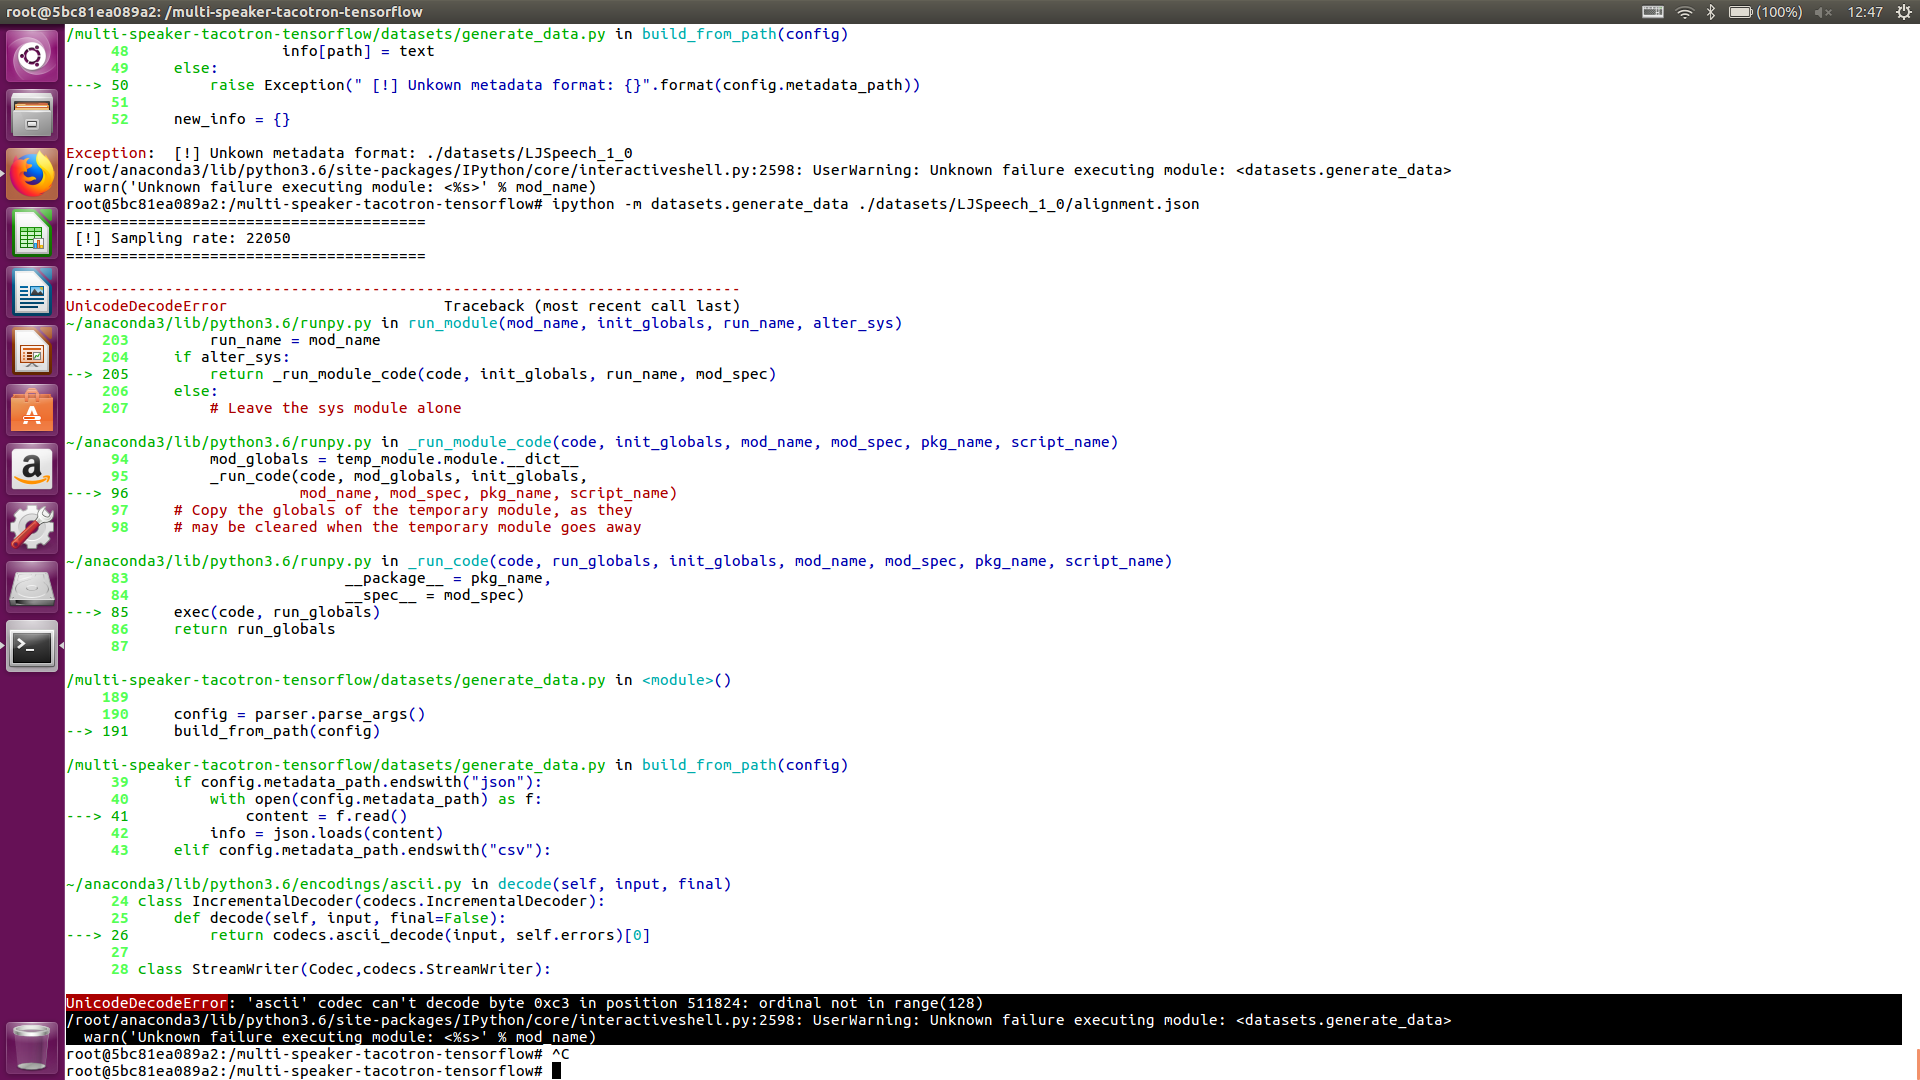Viewport: 1920px width, 1080px height.
Task: Focus the Terminal launcher in dock
Action: click(32, 647)
